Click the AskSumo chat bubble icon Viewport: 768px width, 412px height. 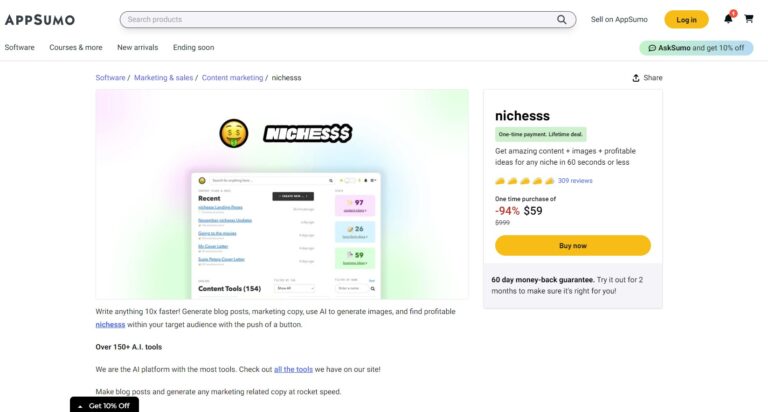(x=651, y=47)
